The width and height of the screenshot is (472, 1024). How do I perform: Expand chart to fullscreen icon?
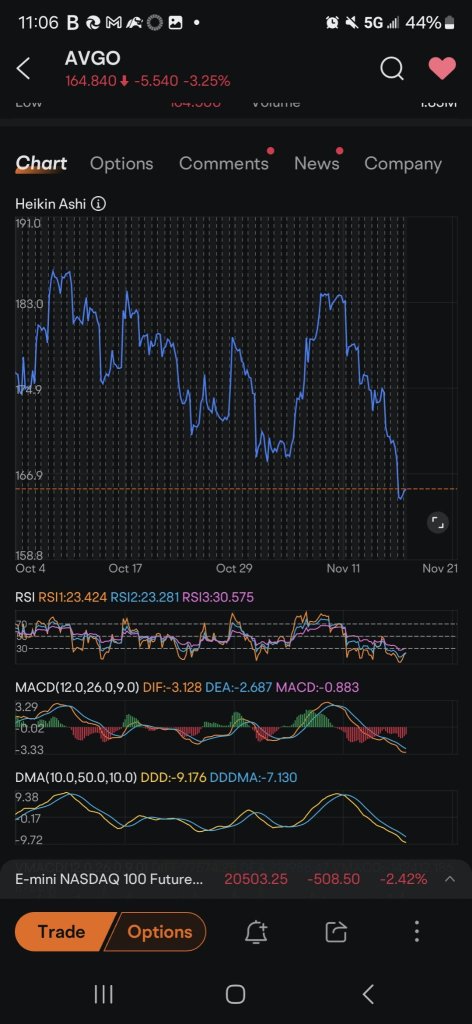[x=437, y=522]
